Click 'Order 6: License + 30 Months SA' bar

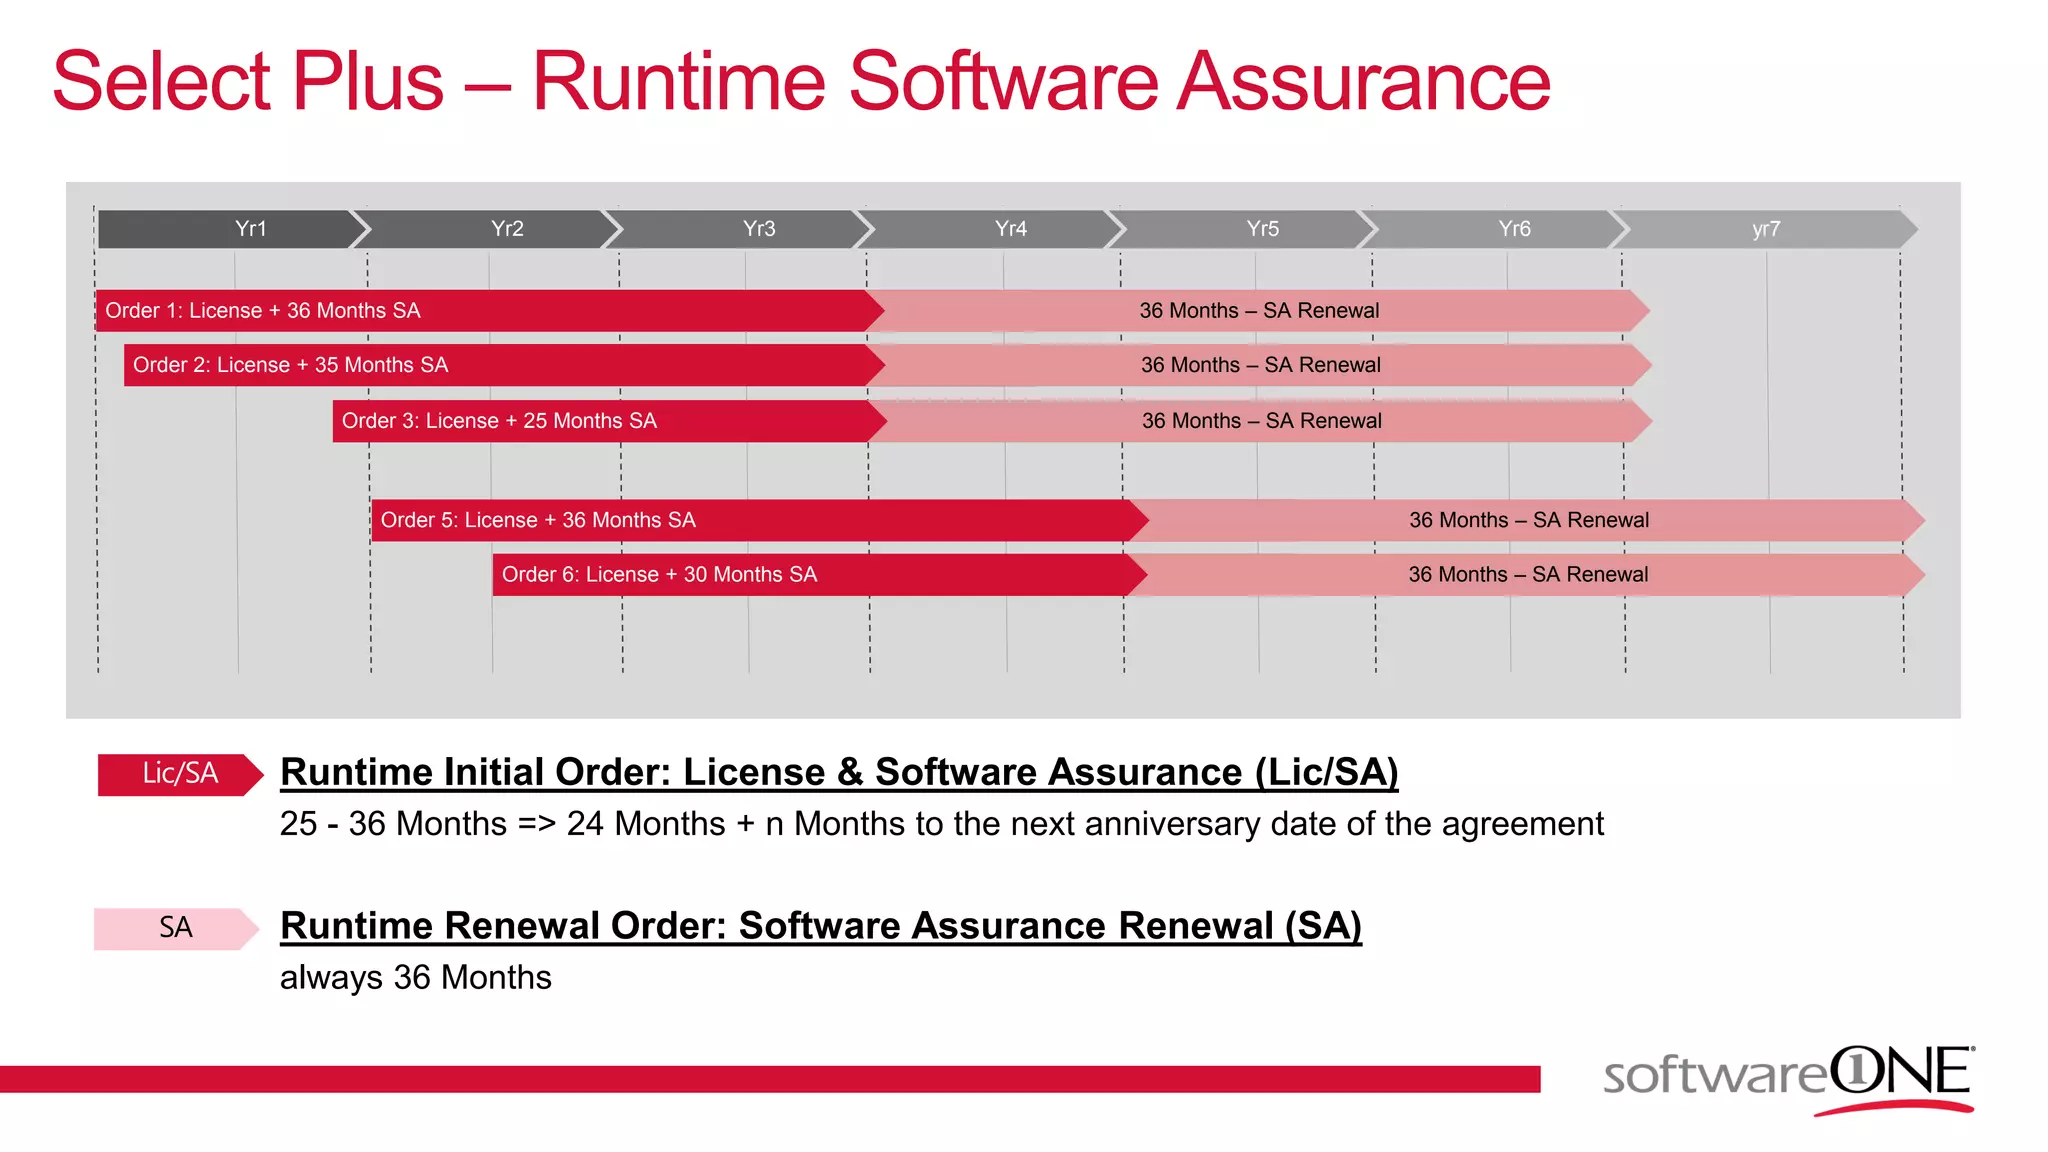click(820, 575)
